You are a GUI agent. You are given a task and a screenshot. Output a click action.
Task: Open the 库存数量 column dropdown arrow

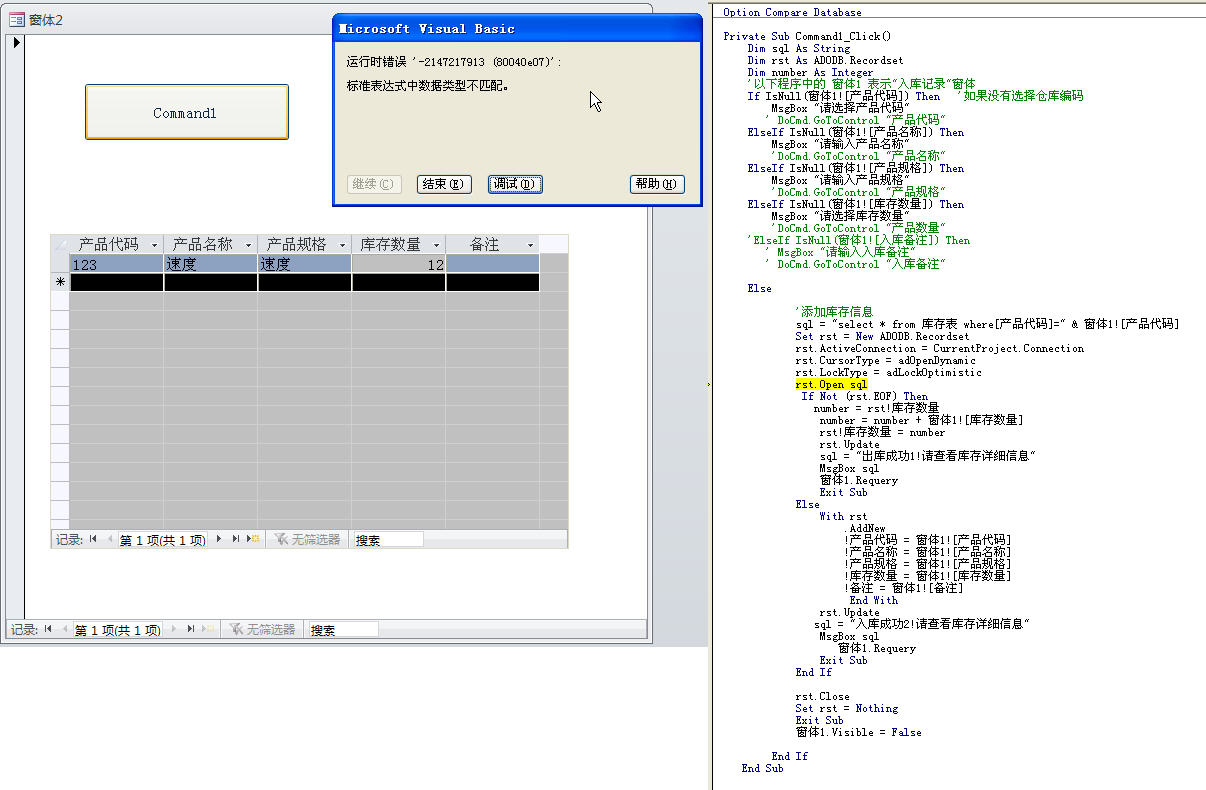click(436, 245)
